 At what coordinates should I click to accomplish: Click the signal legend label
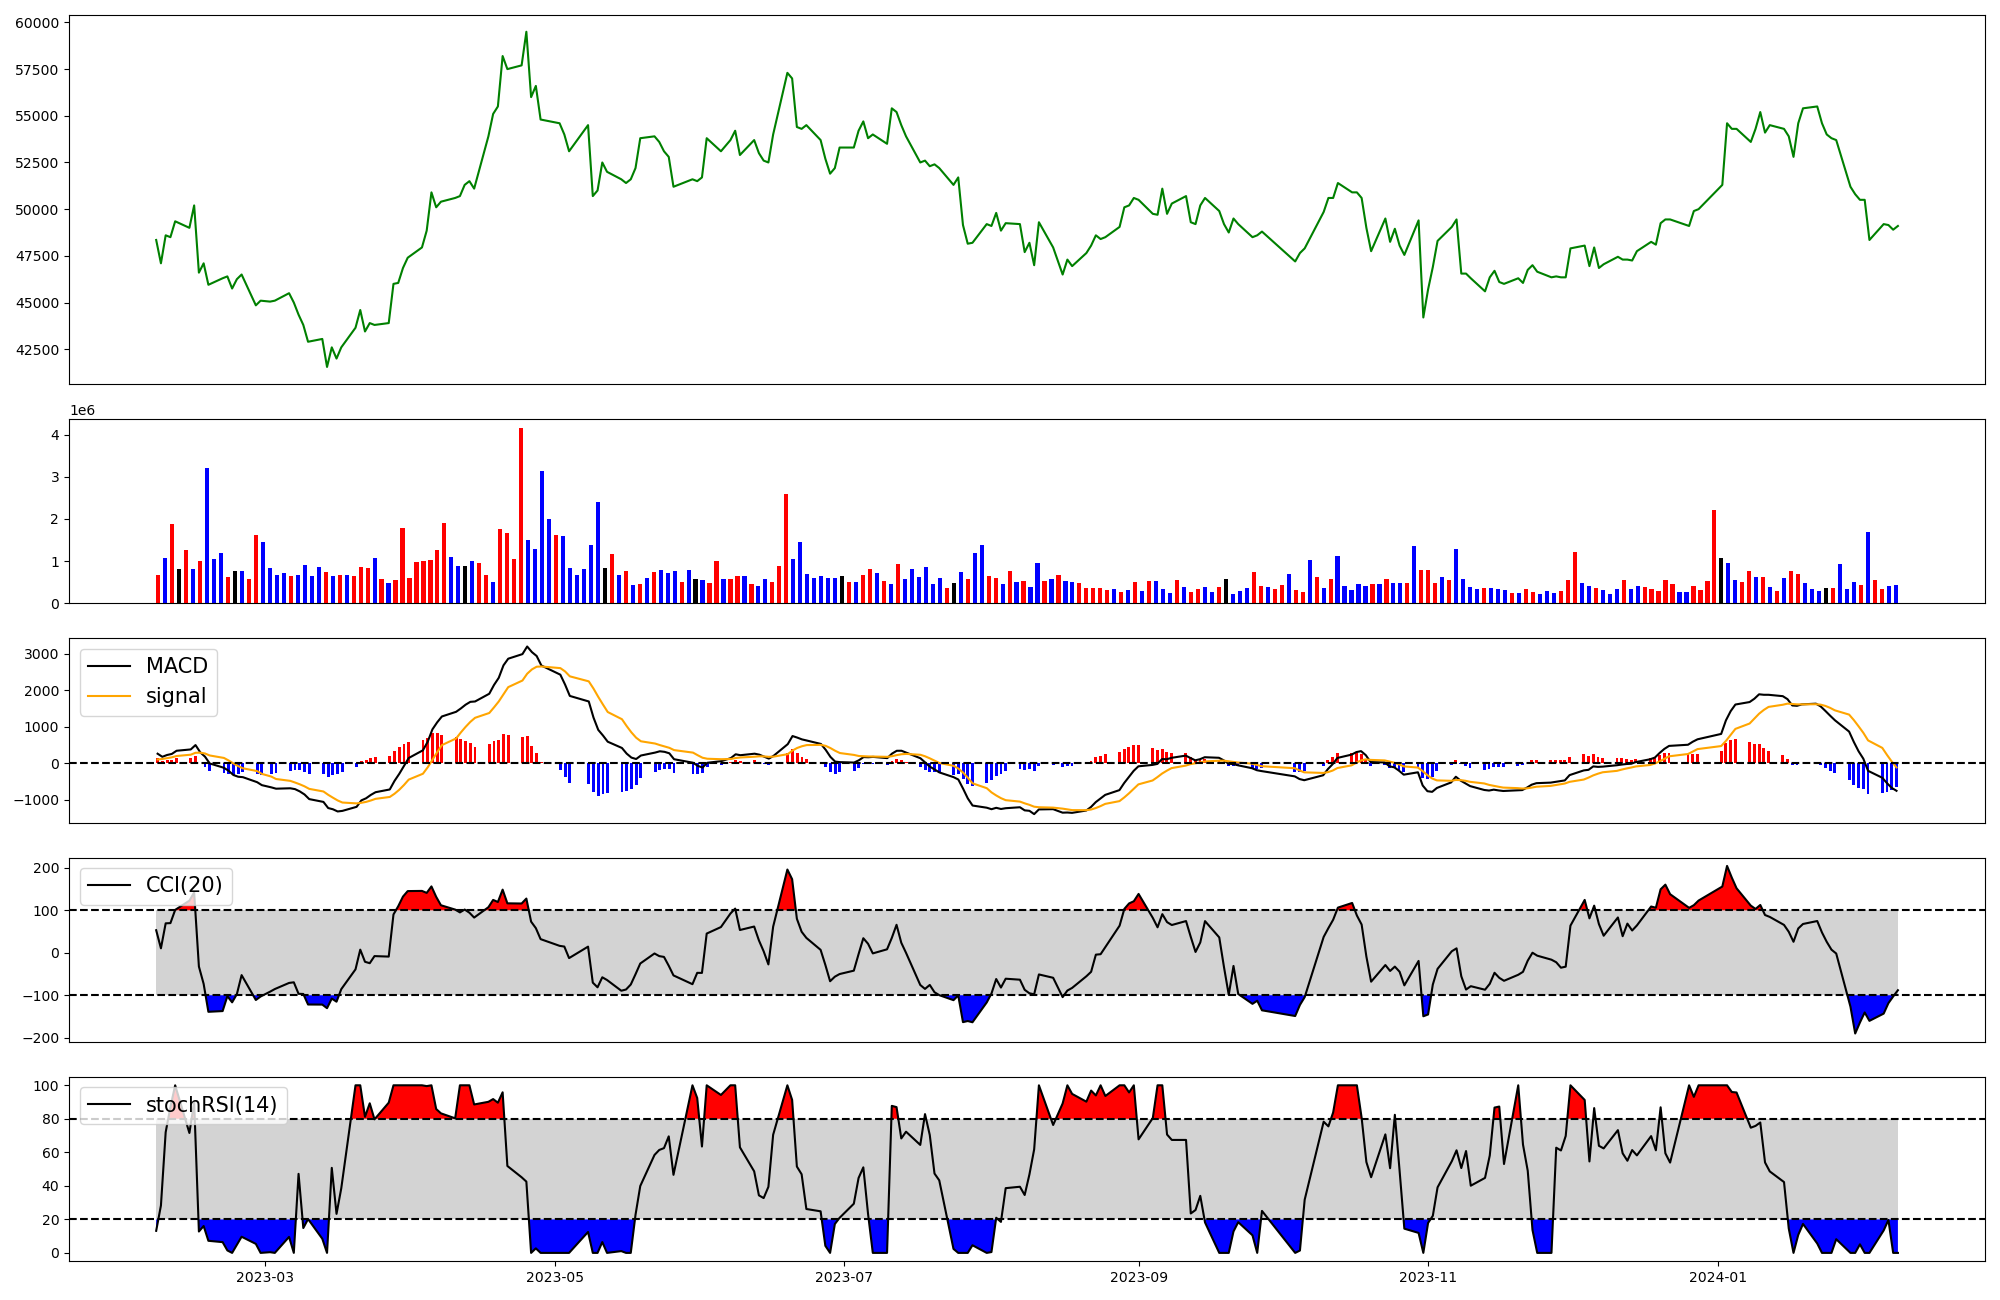(x=176, y=696)
